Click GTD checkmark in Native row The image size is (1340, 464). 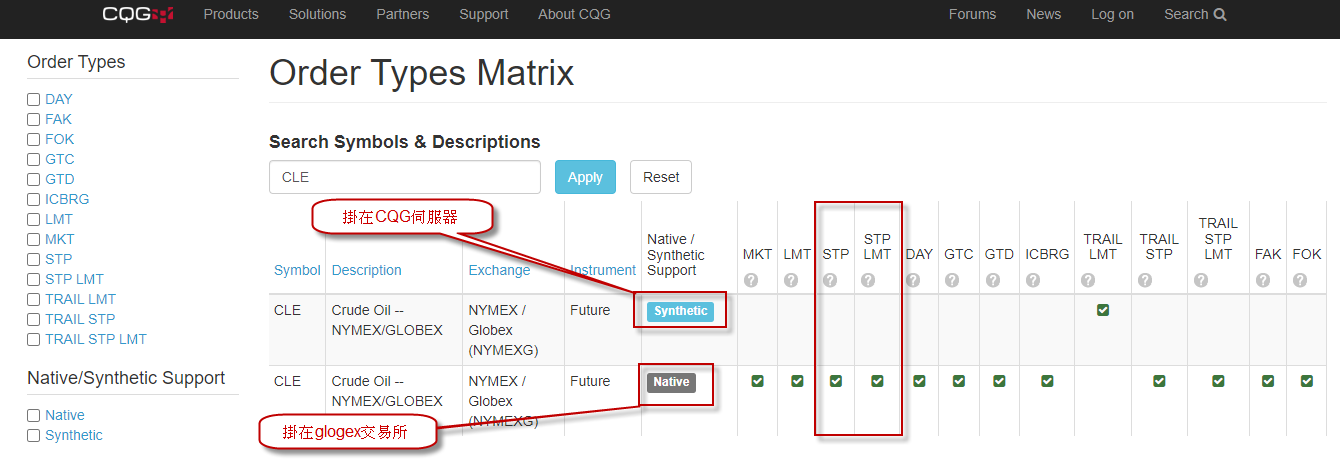coord(999,381)
